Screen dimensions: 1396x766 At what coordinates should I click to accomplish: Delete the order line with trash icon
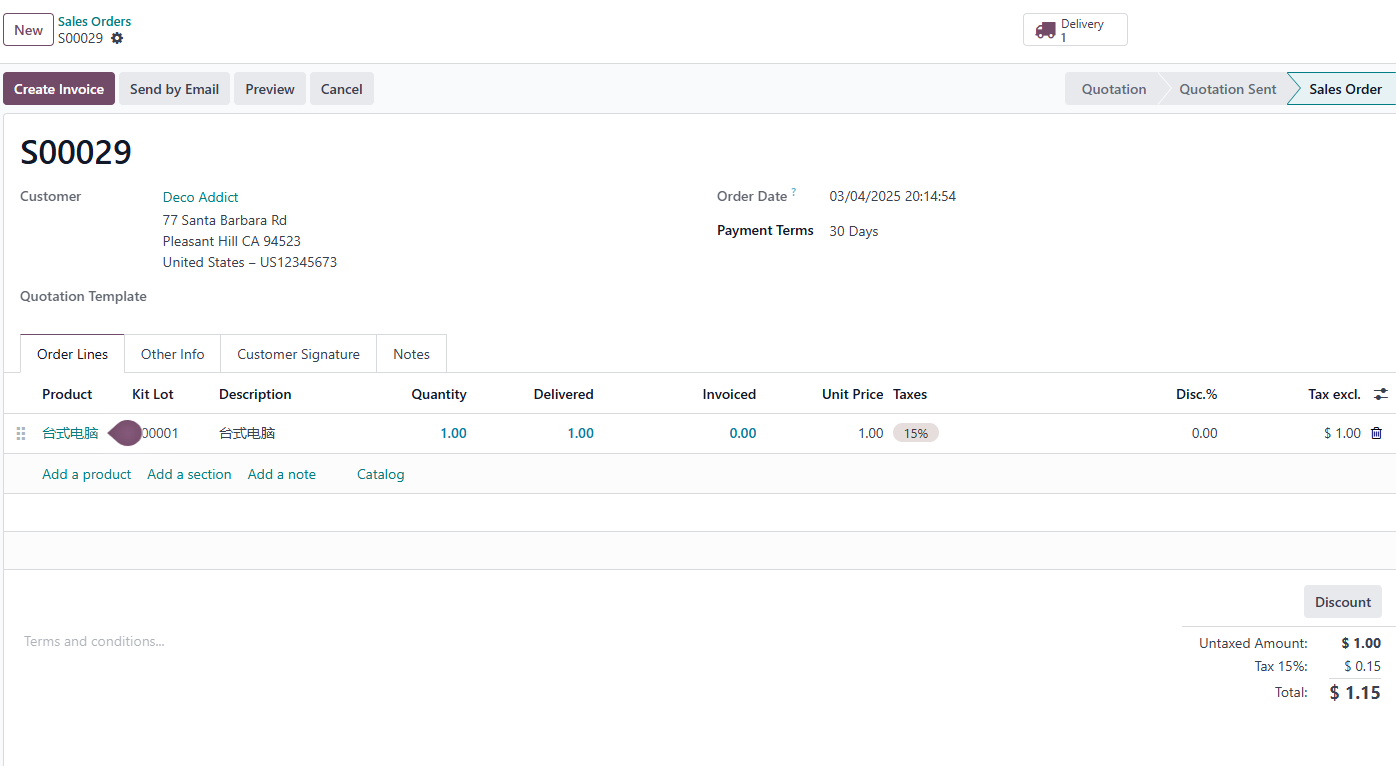click(x=1376, y=433)
